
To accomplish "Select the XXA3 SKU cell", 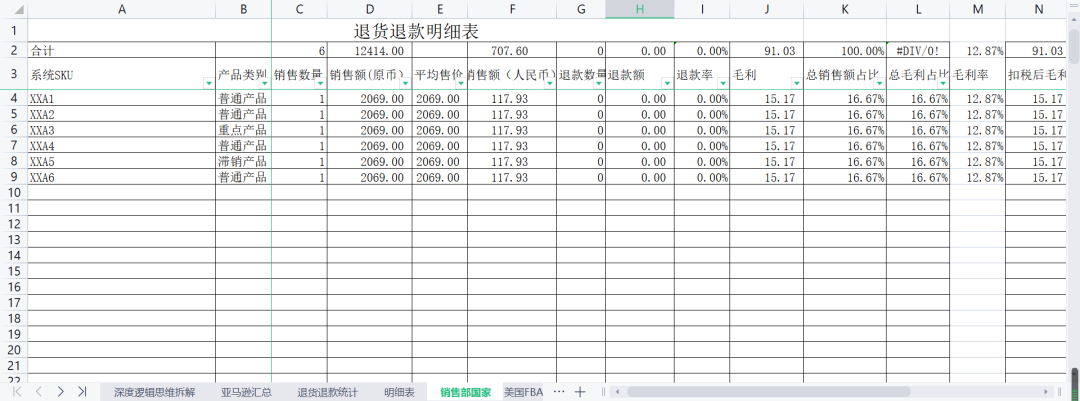I will (122, 130).
